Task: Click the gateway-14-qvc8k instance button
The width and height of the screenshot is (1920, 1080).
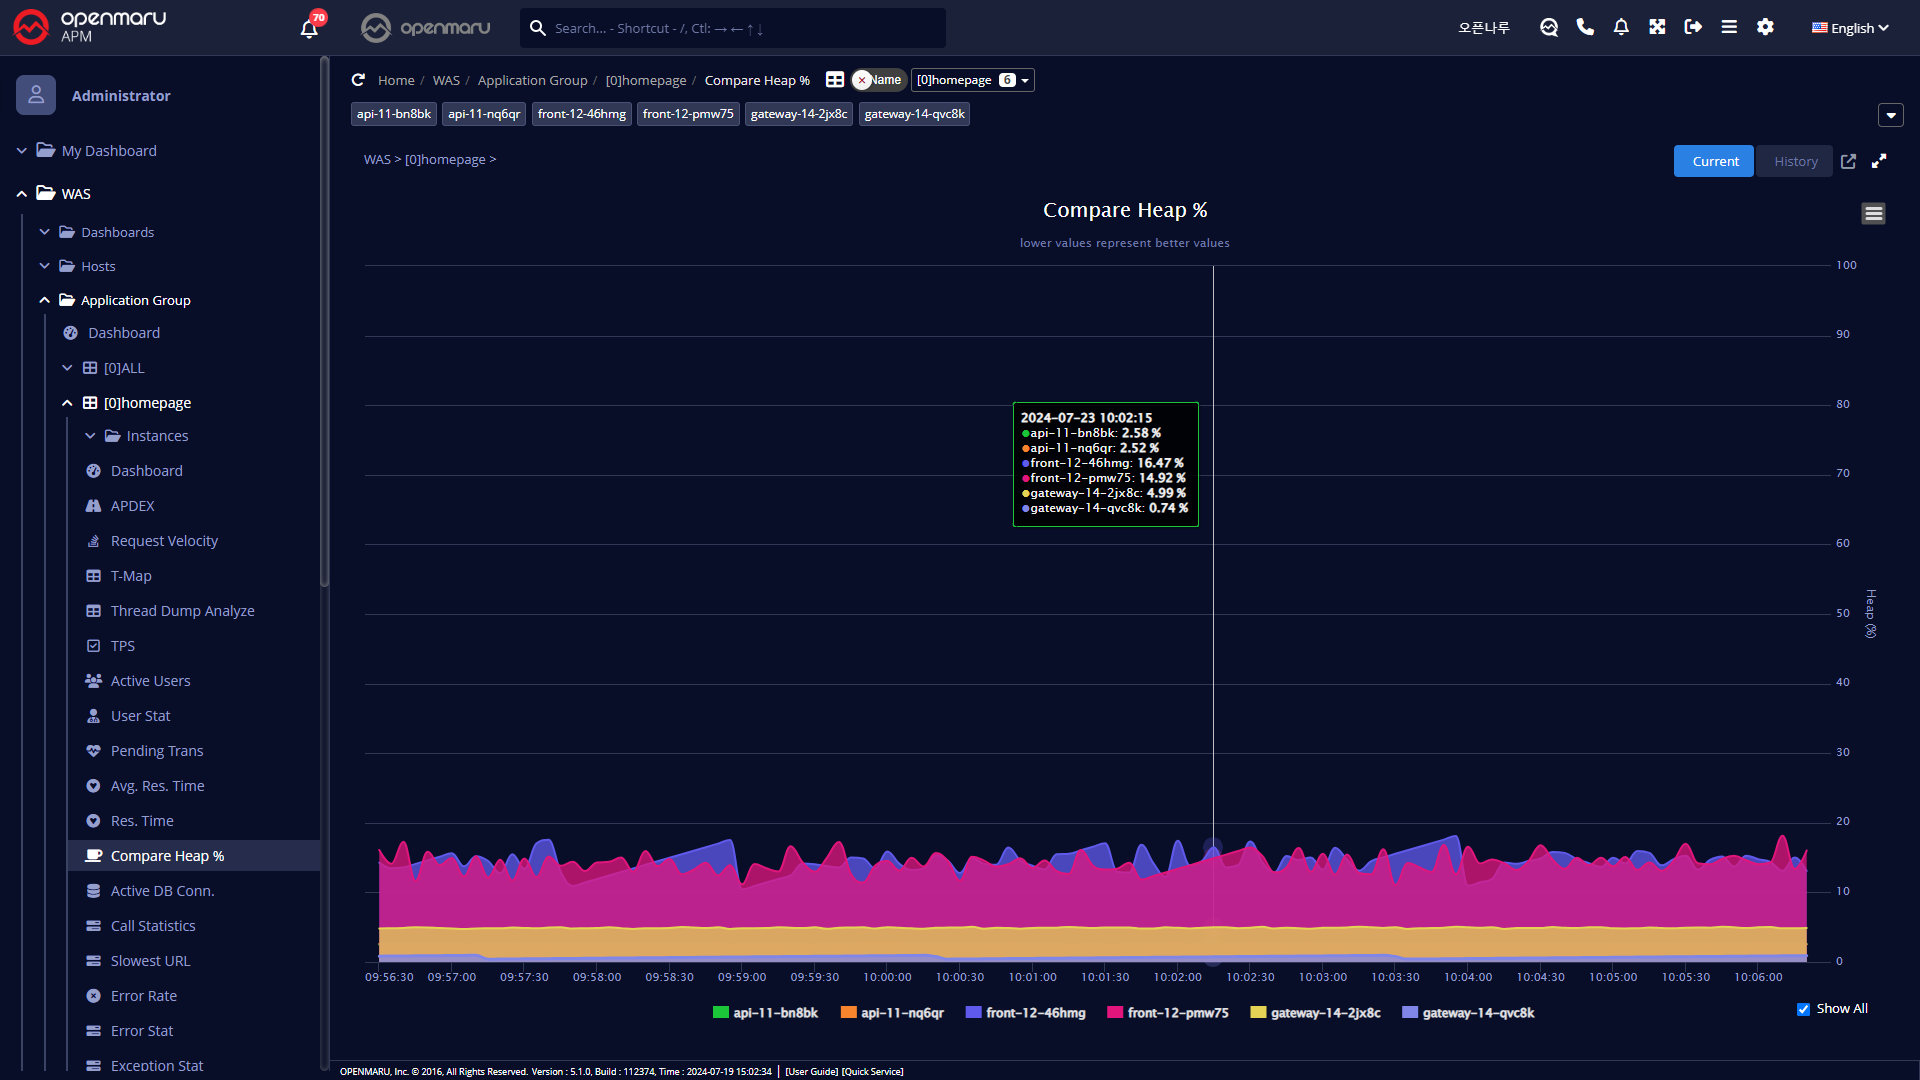Action: (x=914, y=114)
